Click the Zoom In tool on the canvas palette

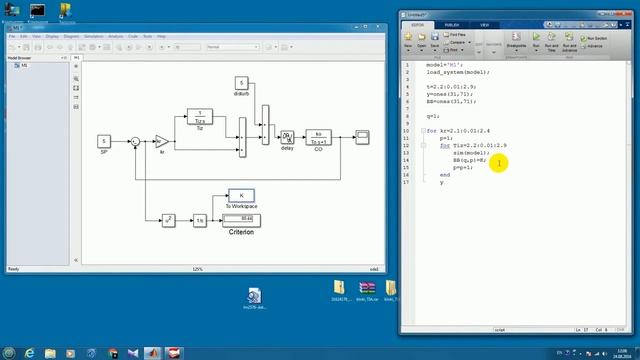pyautogui.click(x=76, y=78)
